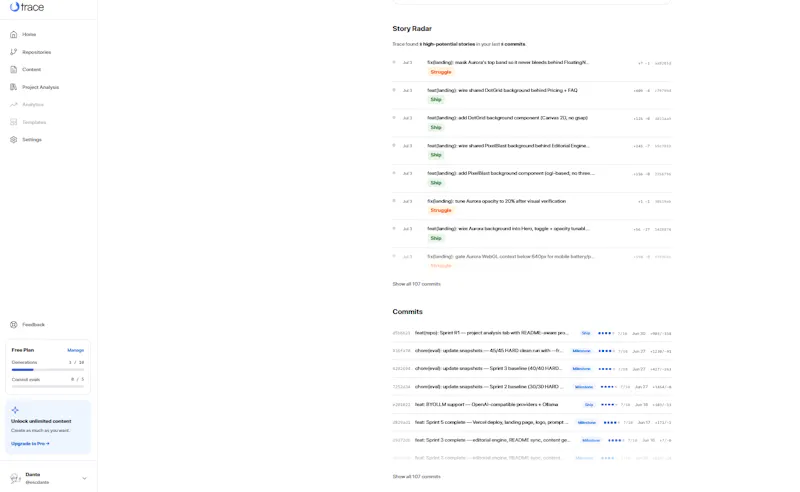Viewport: 800px width, 492px height.
Task: Click Milestone tag on Sprint 2 baseline commit
Action: (584, 387)
